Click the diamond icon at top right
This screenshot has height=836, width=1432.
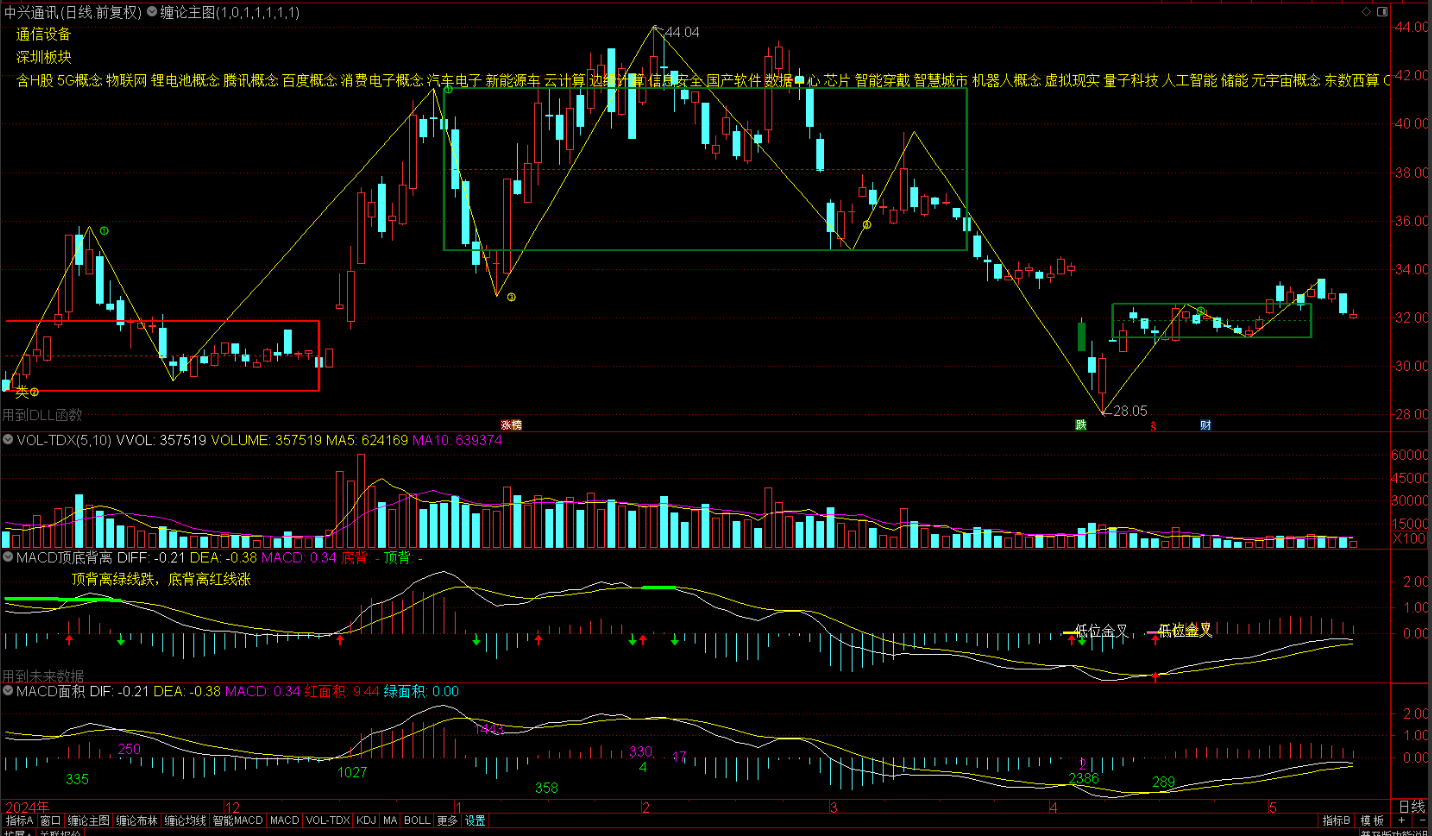1366,12
